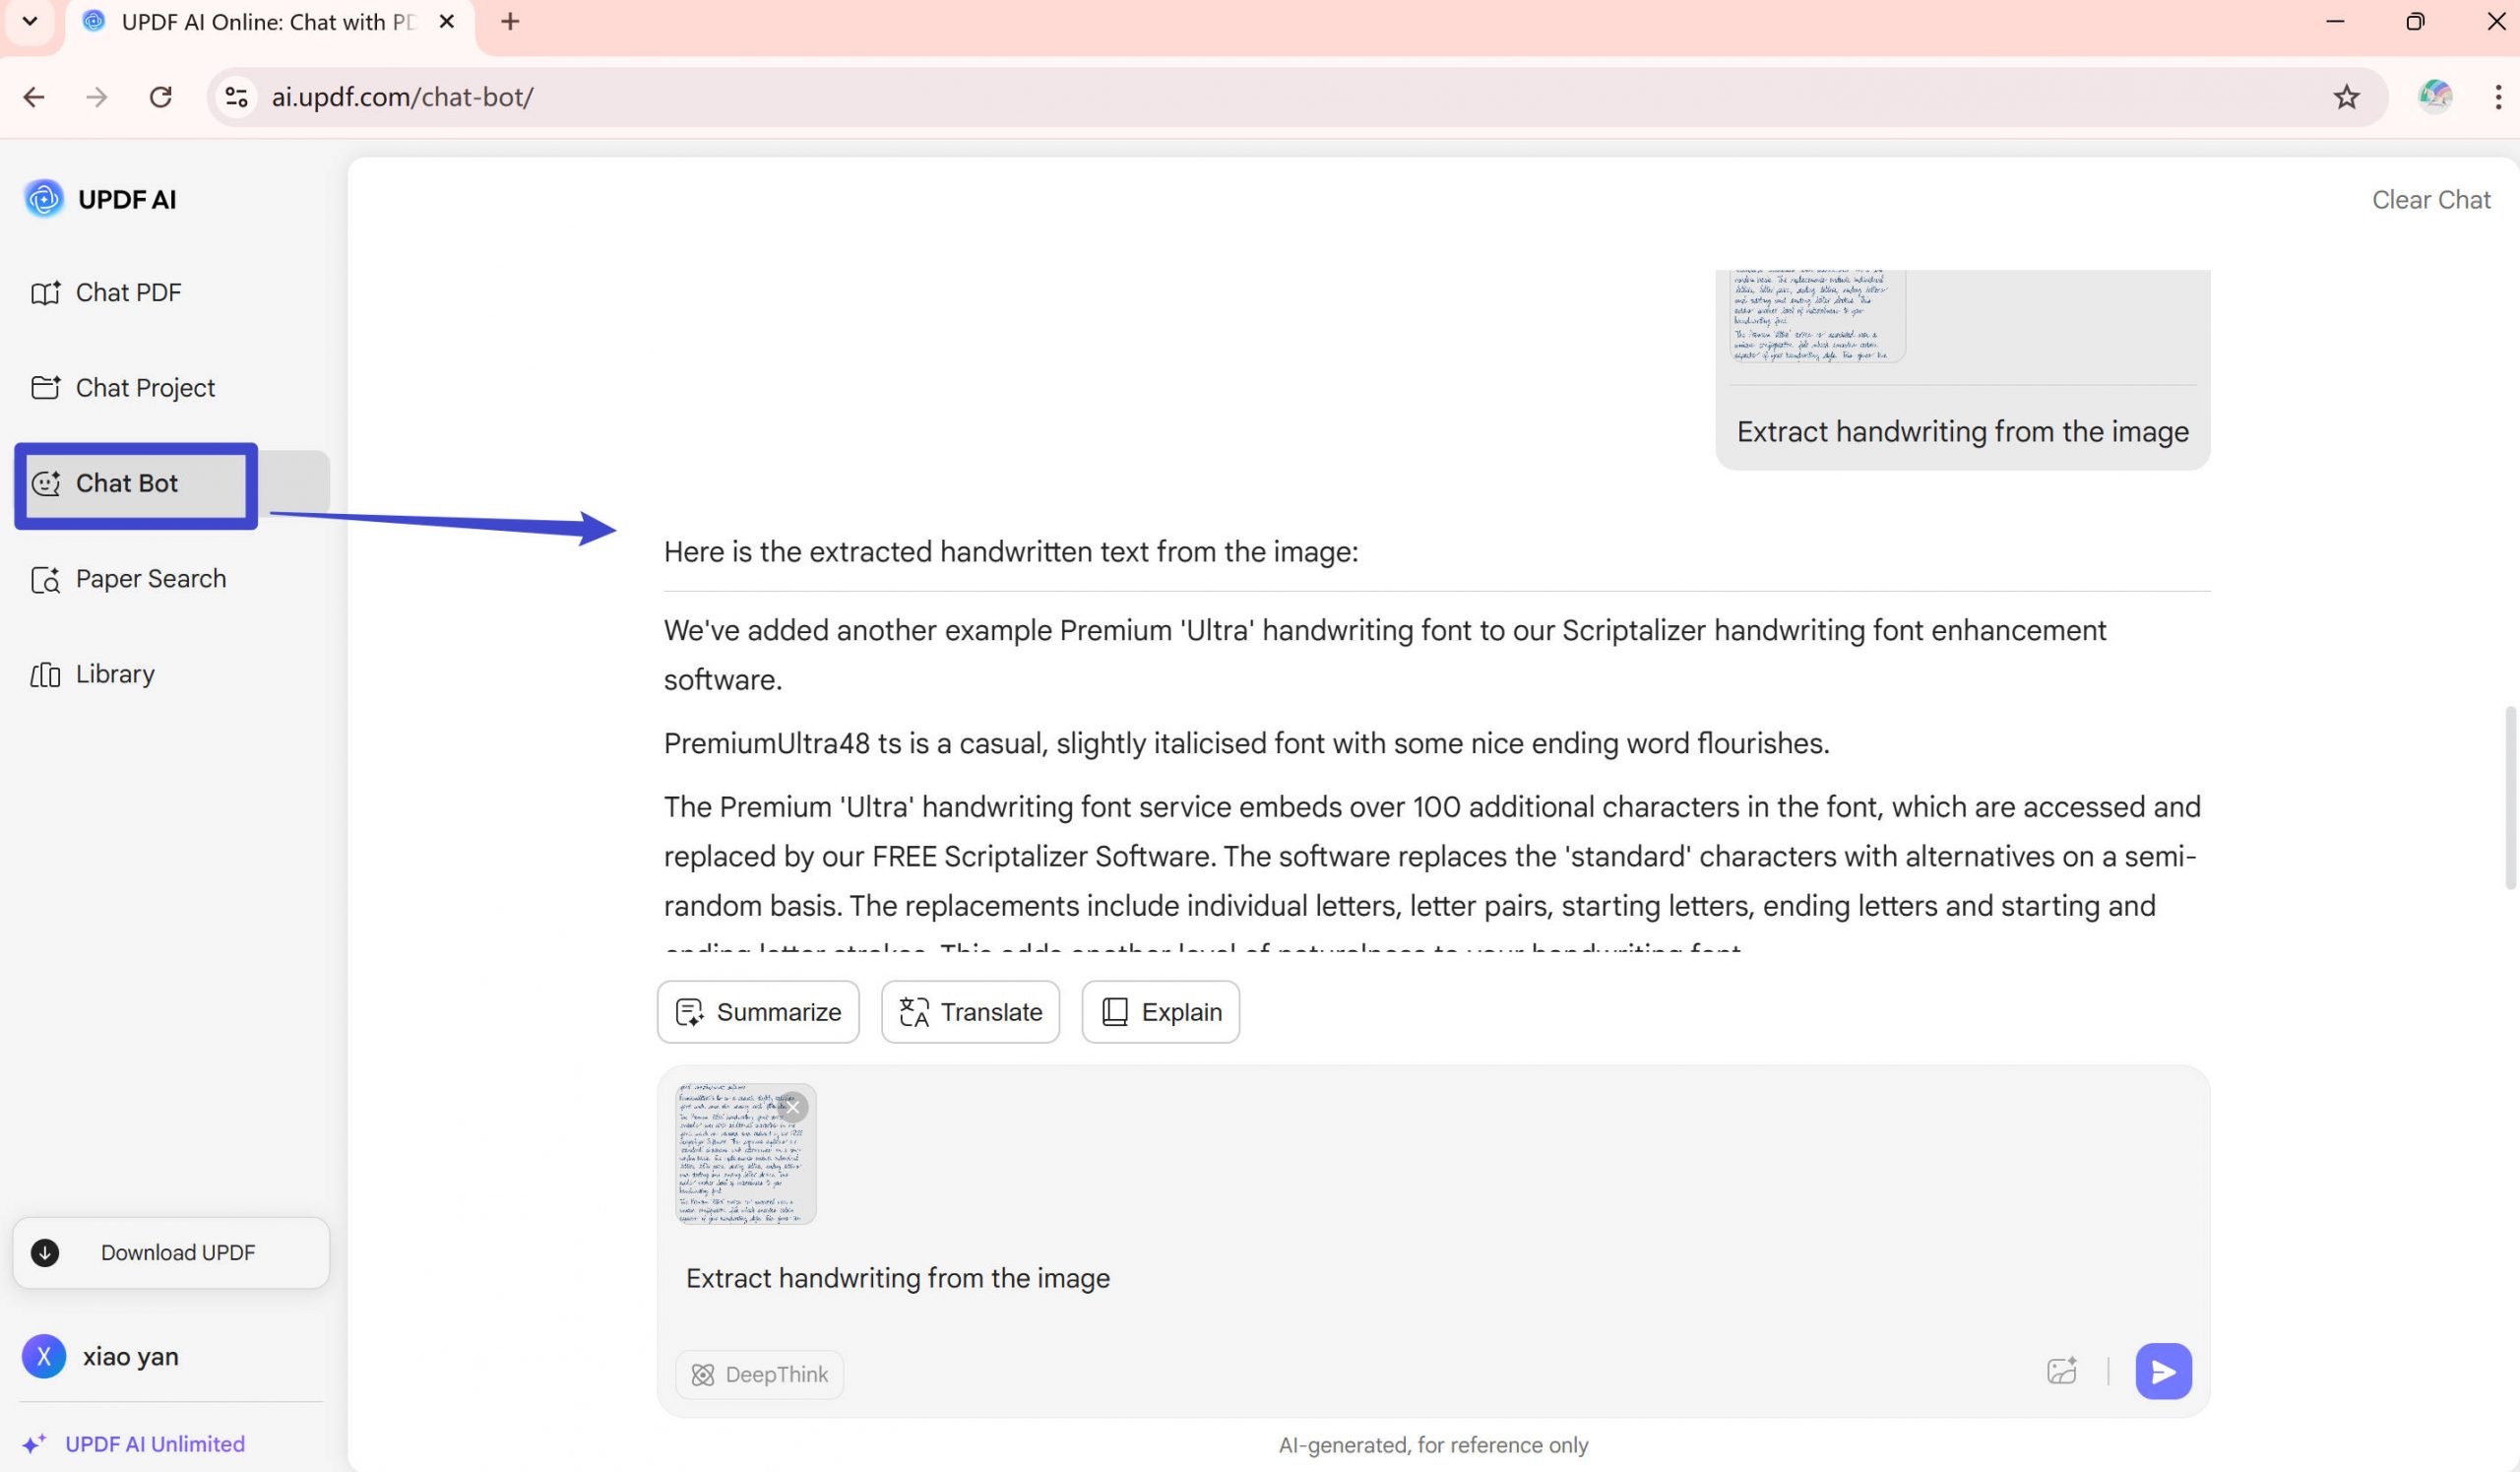Viewport: 2520px width, 1472px height.
Task: Open sent handwriting image in chat
Action: pos(1817,315)
